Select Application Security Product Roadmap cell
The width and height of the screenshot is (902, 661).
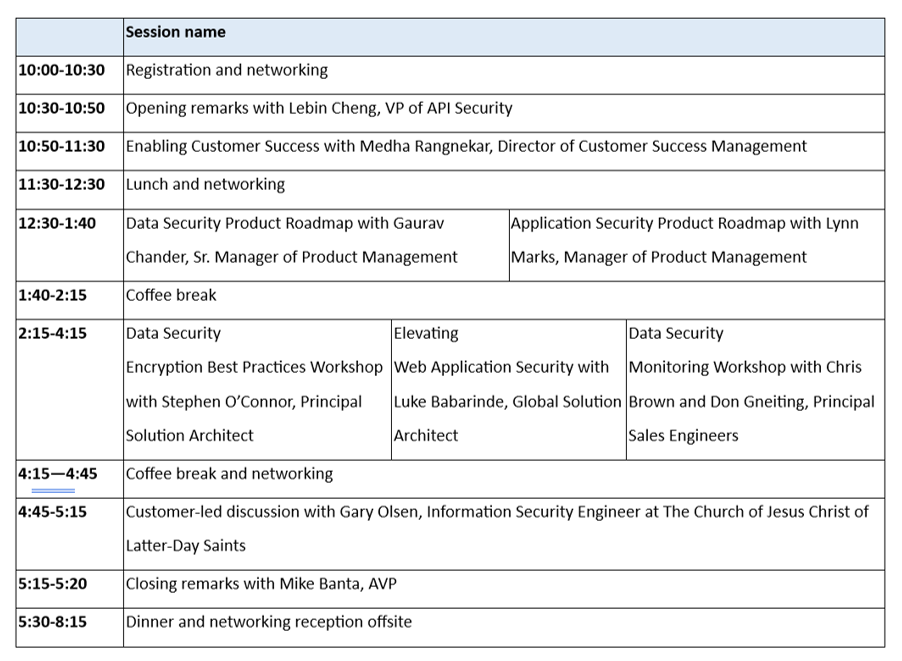point(685,240)
